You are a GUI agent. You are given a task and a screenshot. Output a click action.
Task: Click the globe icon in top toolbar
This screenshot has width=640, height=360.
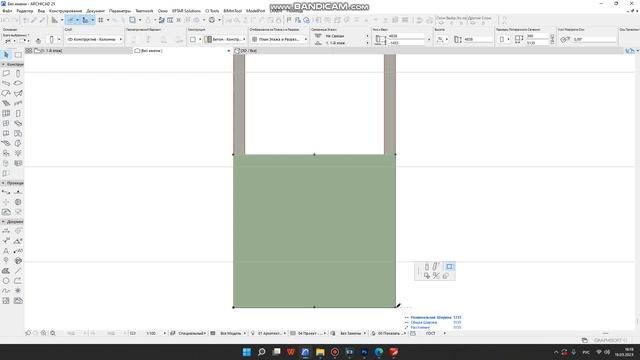point(212,20)
